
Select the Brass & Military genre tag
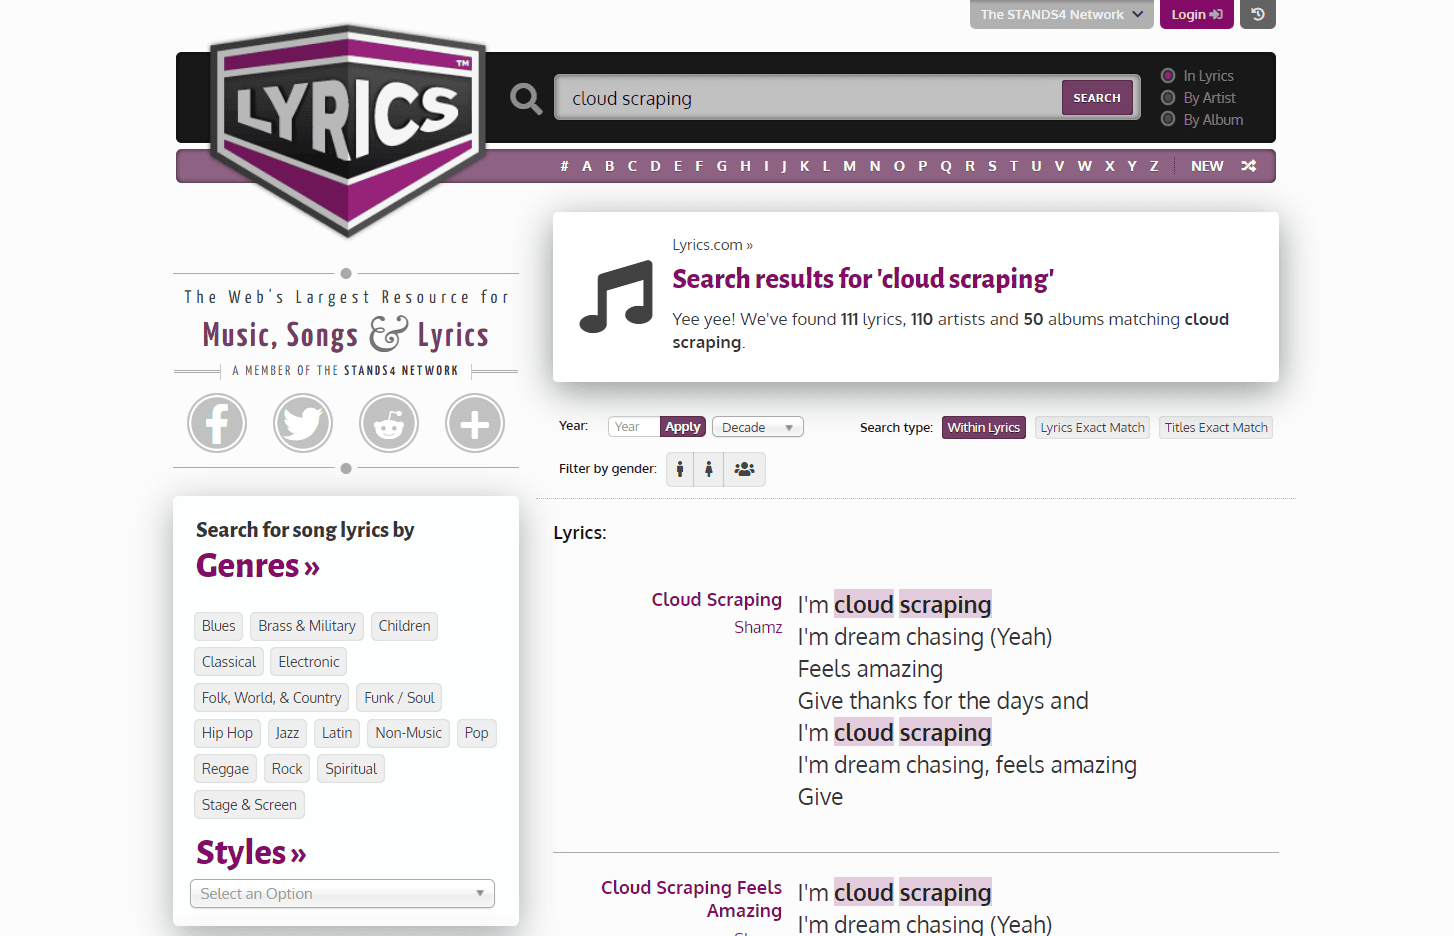click(x=307, y=626)
